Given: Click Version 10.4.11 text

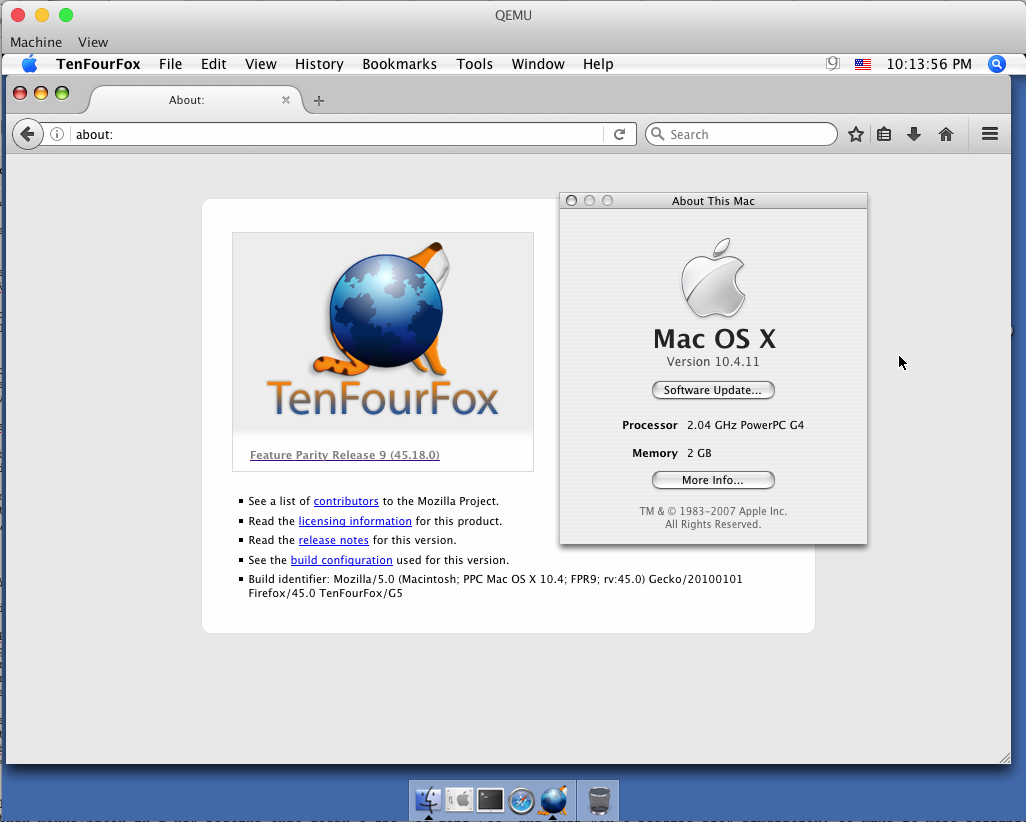Looking at the screenshot, I should (x=713, y=362).
